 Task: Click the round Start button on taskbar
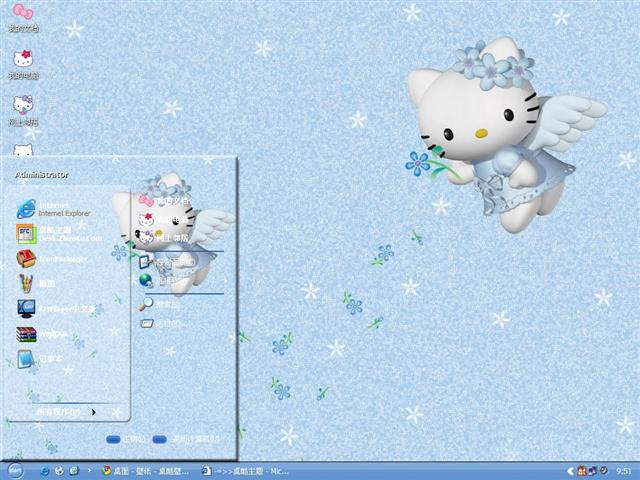(x=15, y=471)
